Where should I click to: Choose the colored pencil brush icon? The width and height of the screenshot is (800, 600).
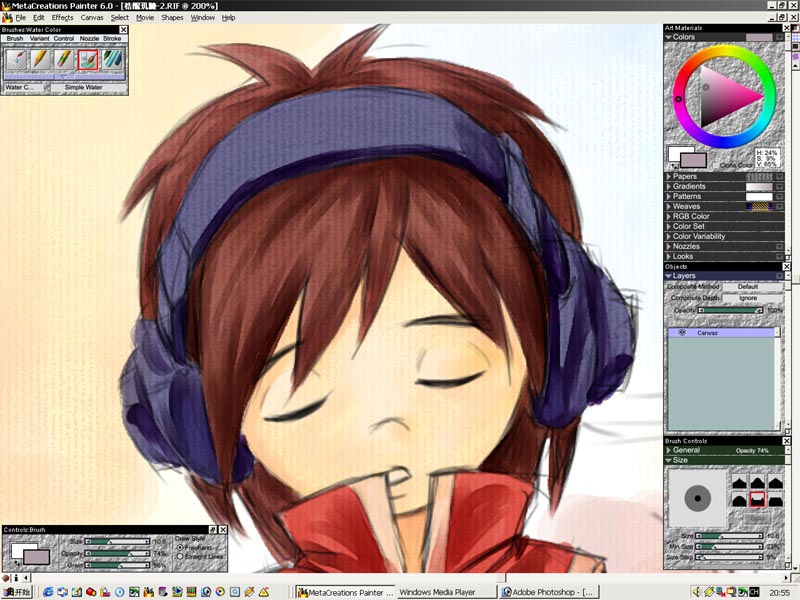click(64, 61)
